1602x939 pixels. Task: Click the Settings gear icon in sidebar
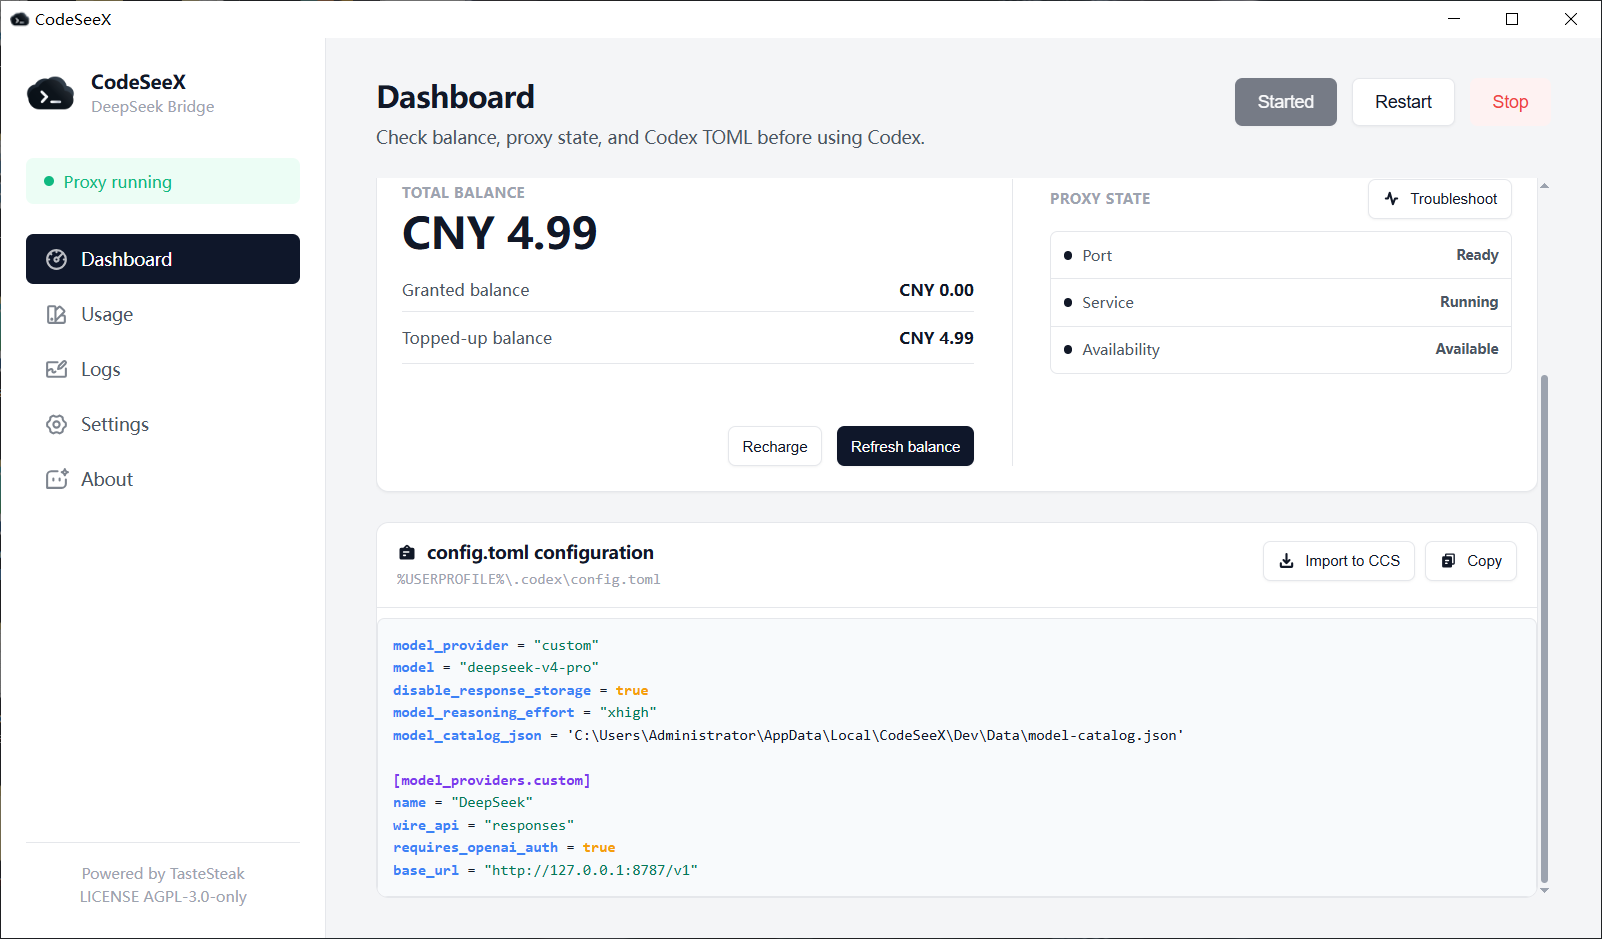point(57,424)
